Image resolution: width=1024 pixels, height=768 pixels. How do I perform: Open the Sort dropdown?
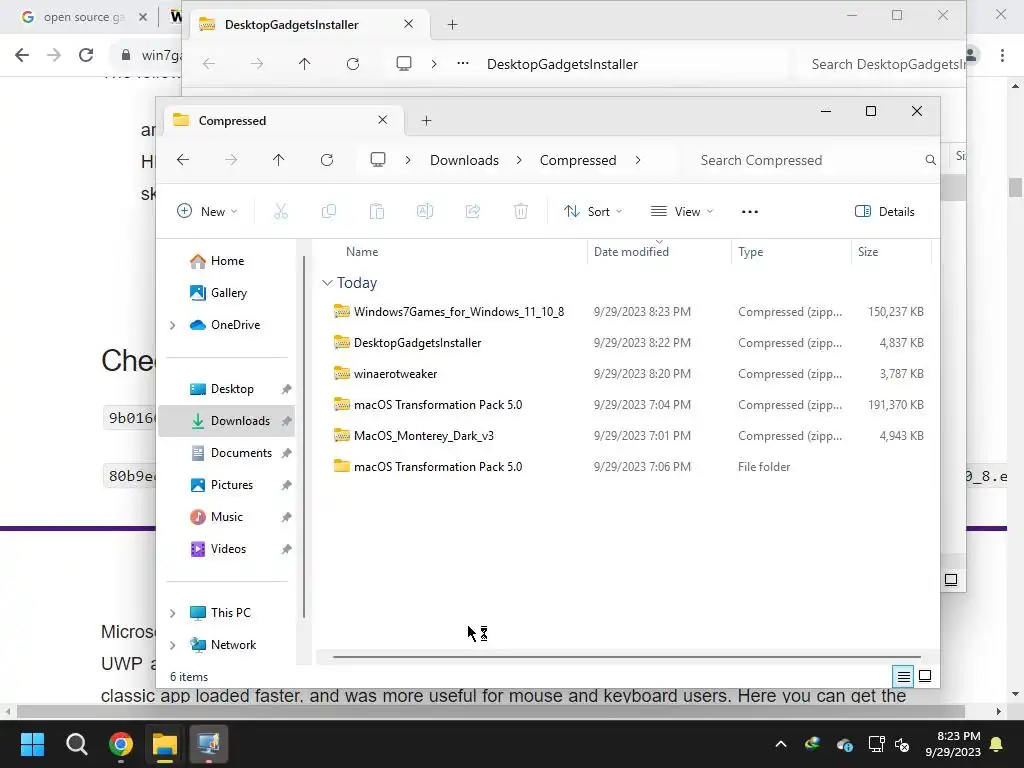pyautogui.click(x=593, y=212)
